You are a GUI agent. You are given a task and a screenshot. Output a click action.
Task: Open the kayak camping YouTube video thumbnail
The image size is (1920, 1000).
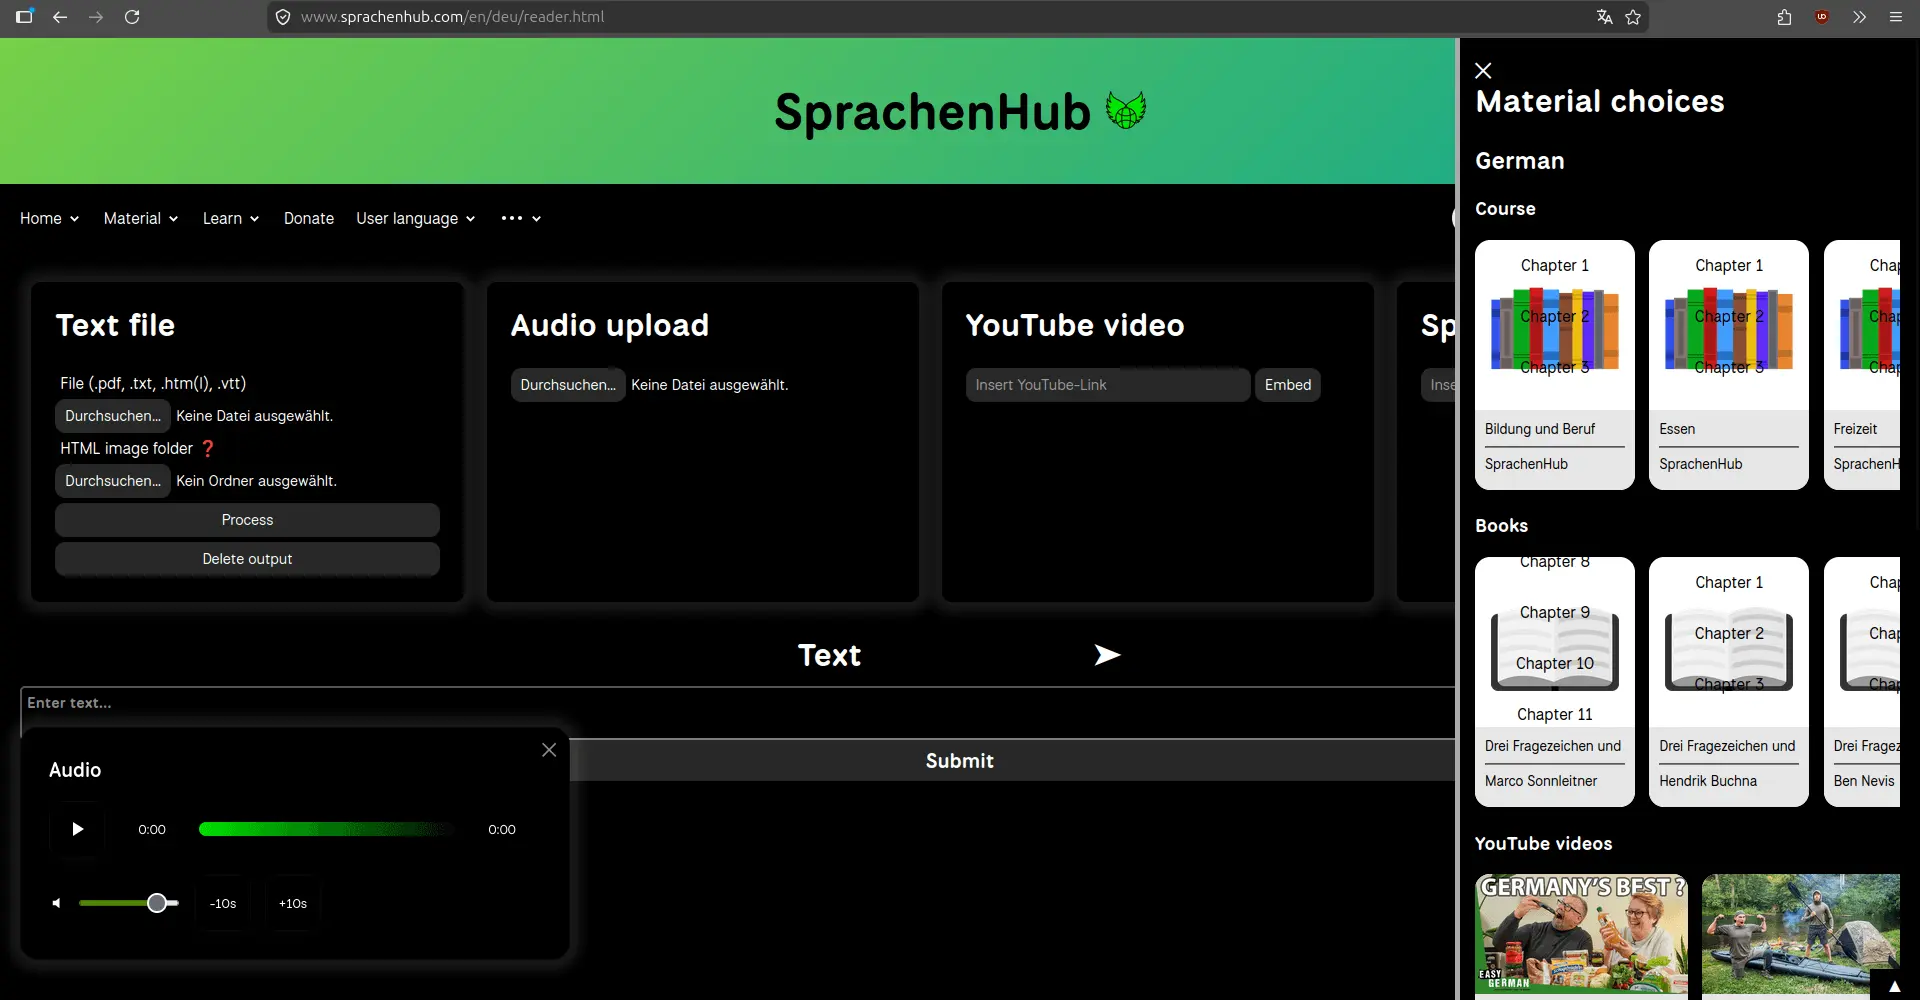tap(1801, 936)
